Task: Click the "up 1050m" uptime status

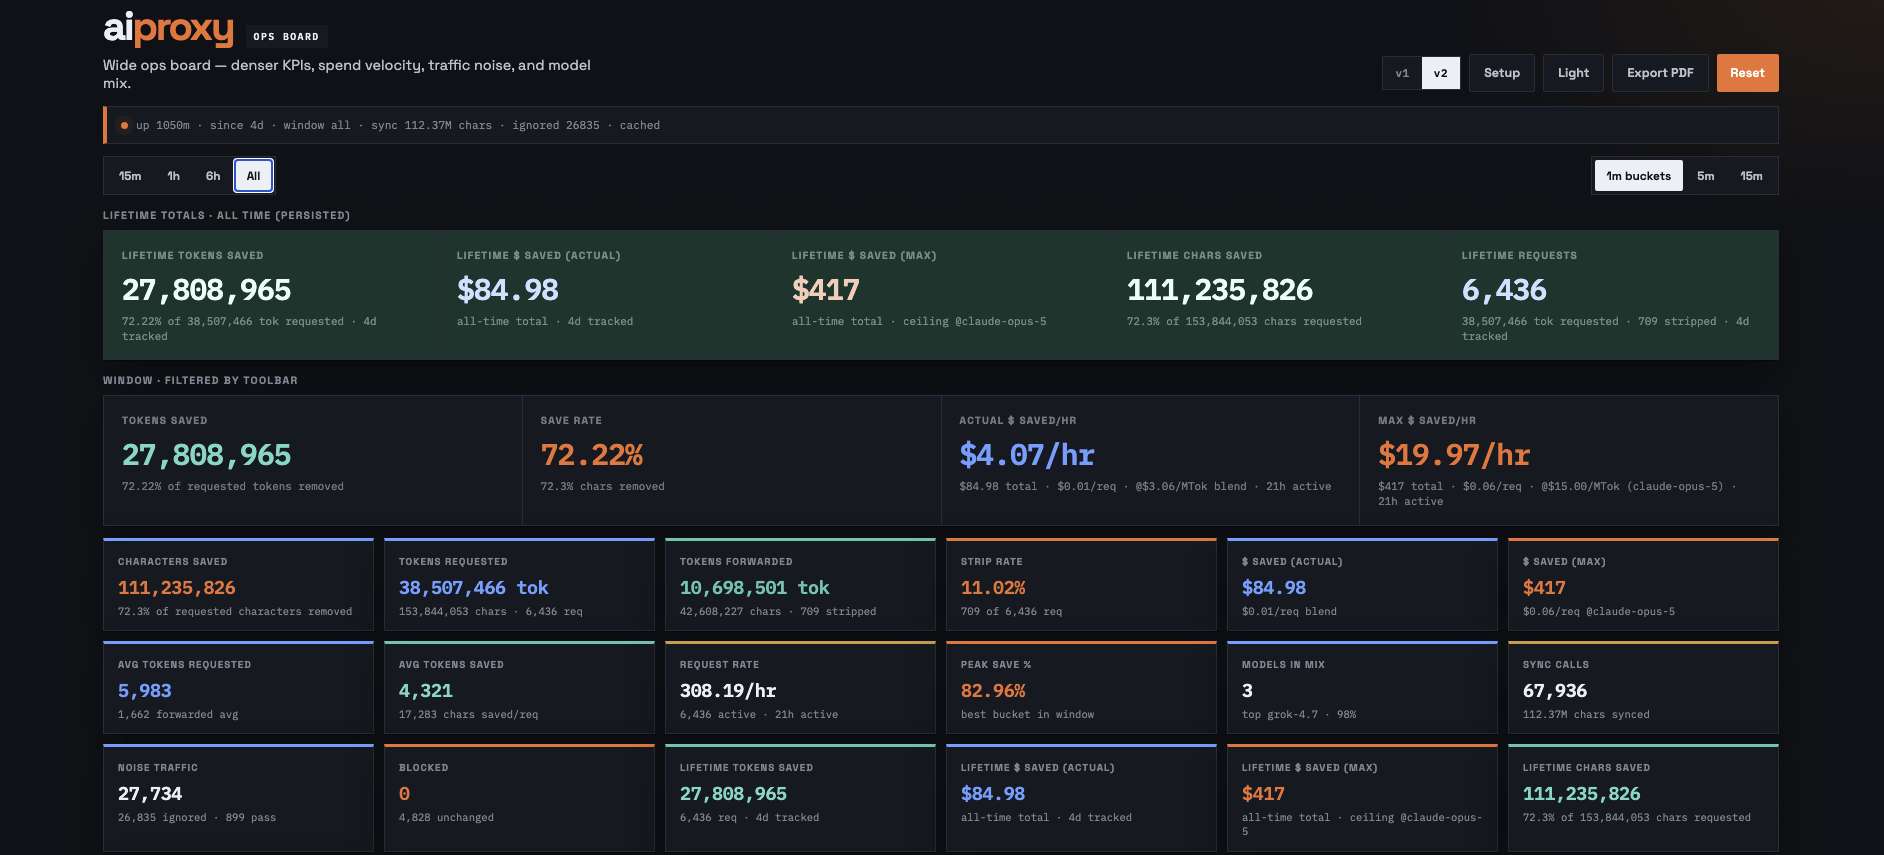Action: pos(163,126)
